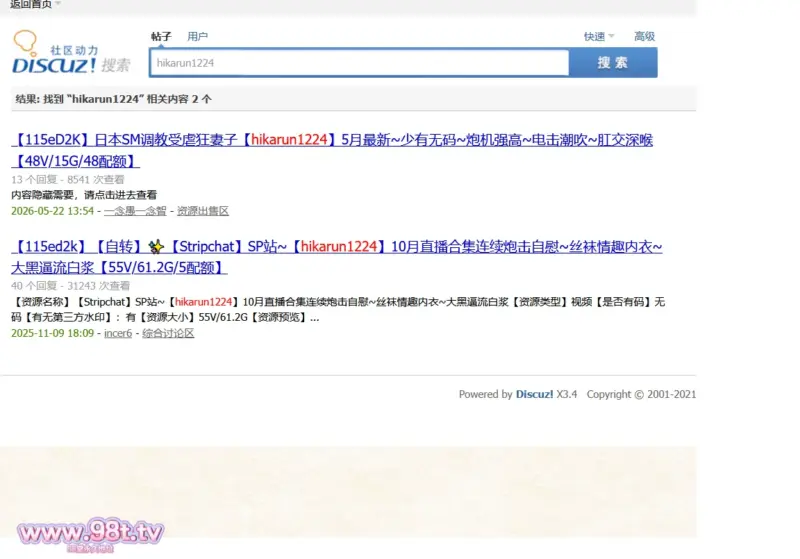
Task: Focus the search field containing hikarun1224
Action: (359, 63)
